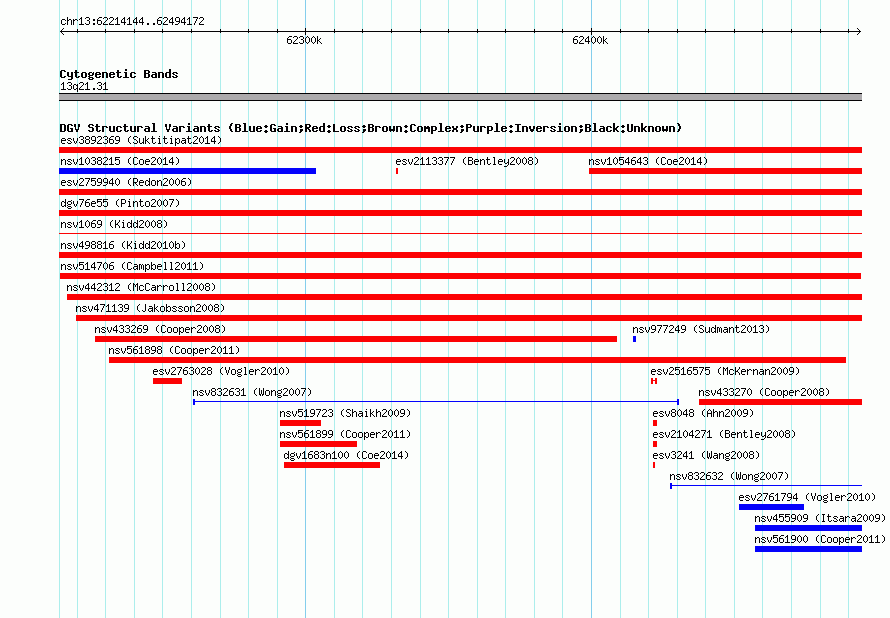Select nsv519723 (Shaikh2009) label

pyautogui.click(x=345, y=413)
